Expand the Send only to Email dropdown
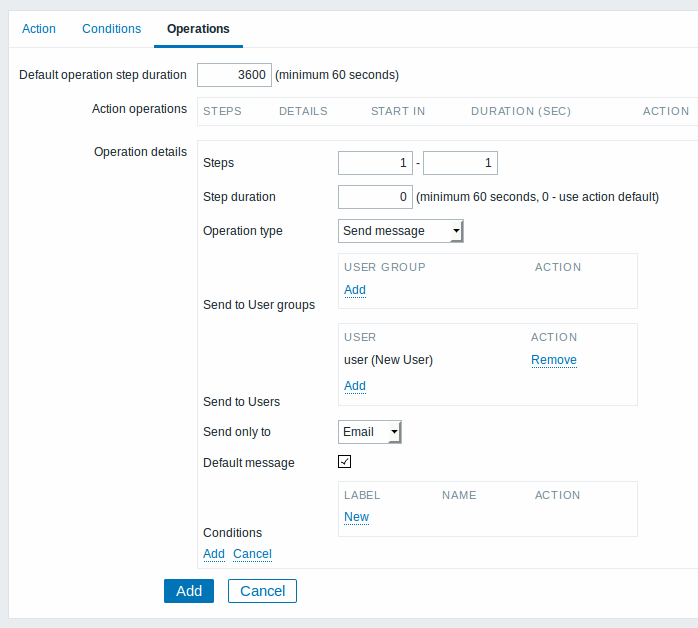698x628 pixels. pyautogui.click(x=369, y=432)
